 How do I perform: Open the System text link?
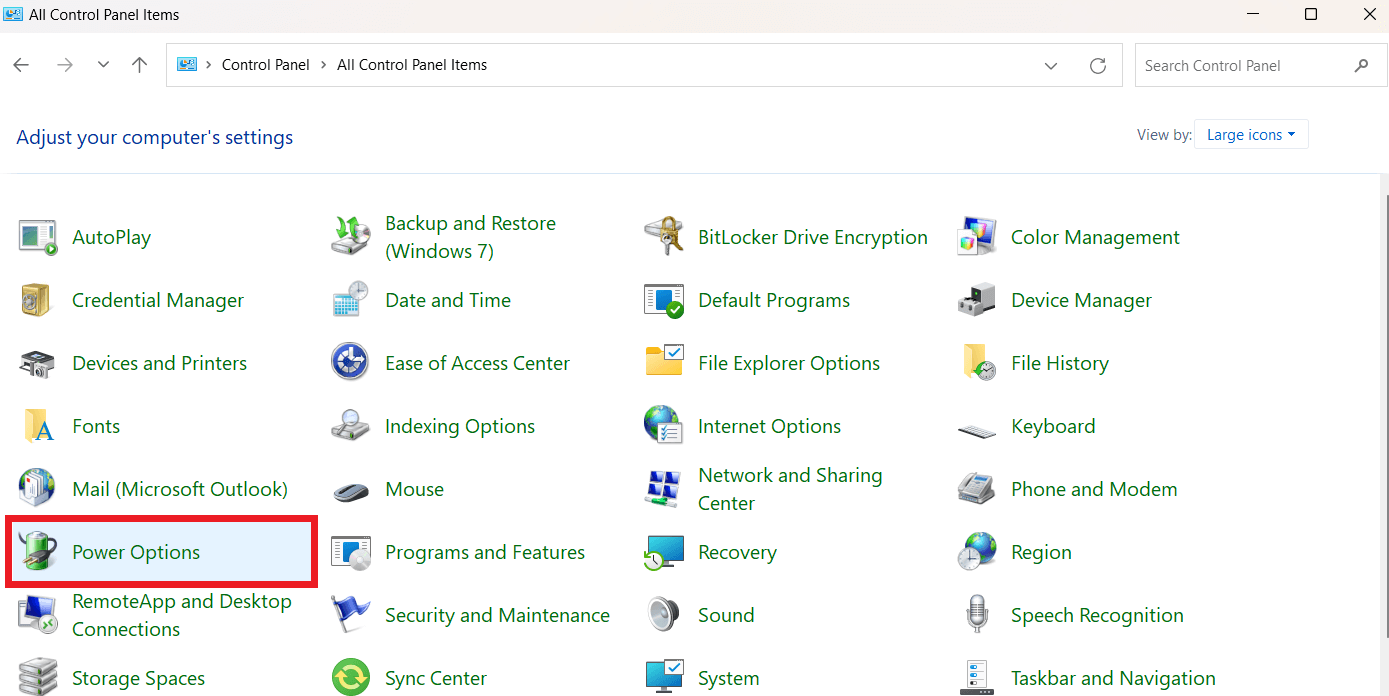(728, 678)
